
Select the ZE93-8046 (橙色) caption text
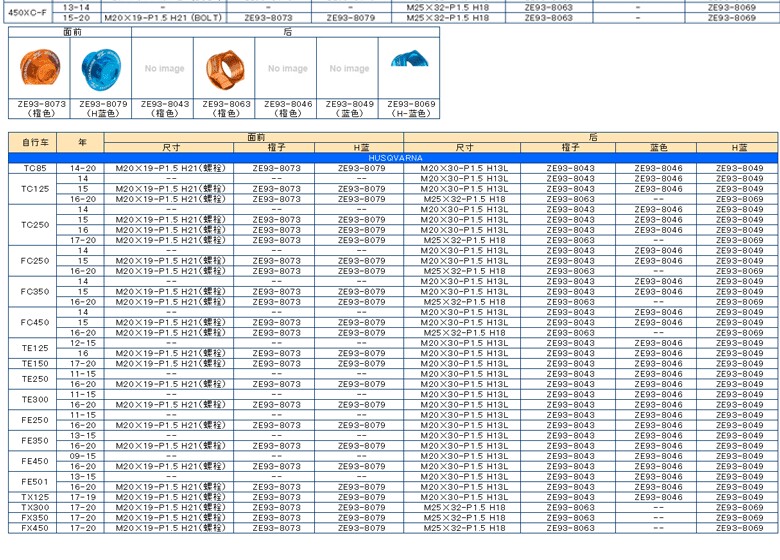tap(288, 108)
